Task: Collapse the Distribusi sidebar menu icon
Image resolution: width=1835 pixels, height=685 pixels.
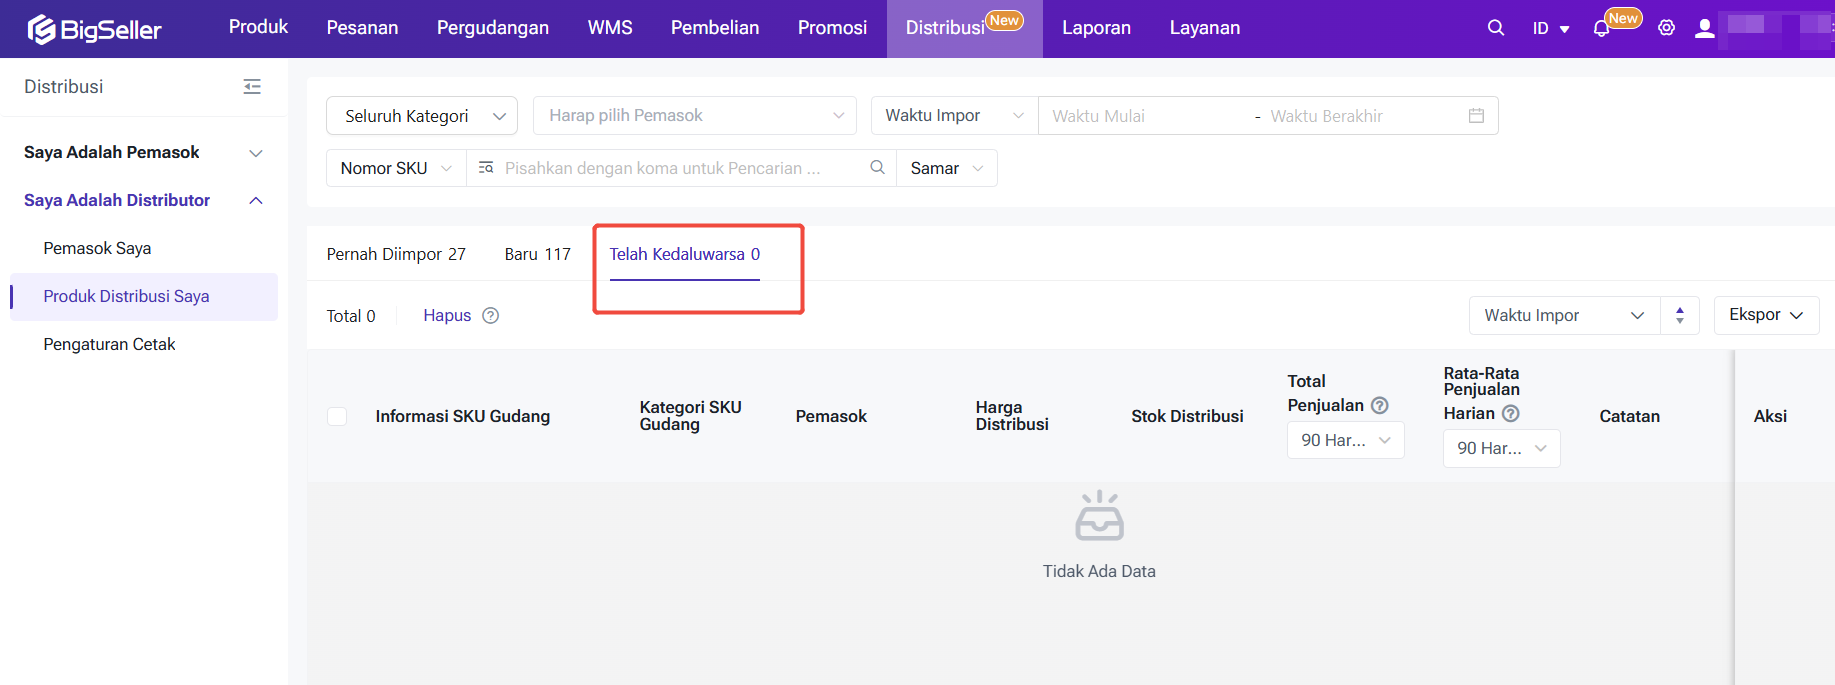Action: point(252,87)
